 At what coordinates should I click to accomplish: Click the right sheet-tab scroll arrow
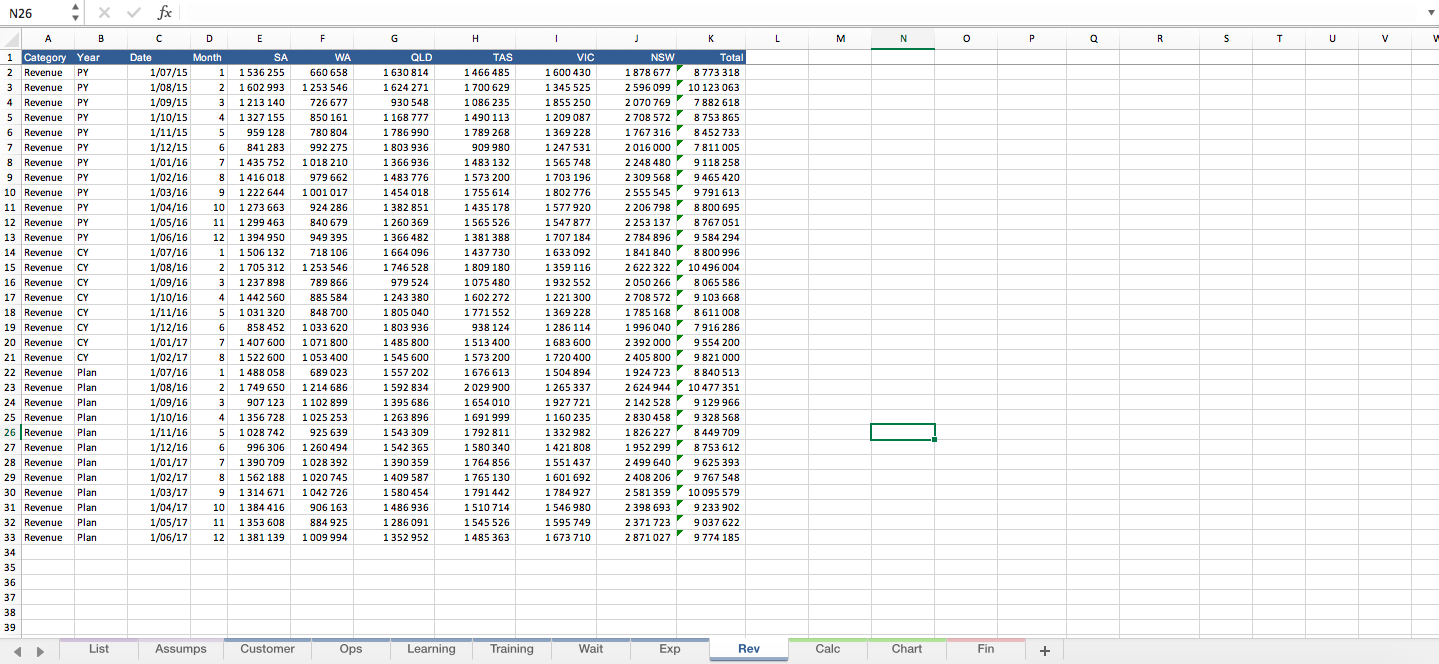40,649
